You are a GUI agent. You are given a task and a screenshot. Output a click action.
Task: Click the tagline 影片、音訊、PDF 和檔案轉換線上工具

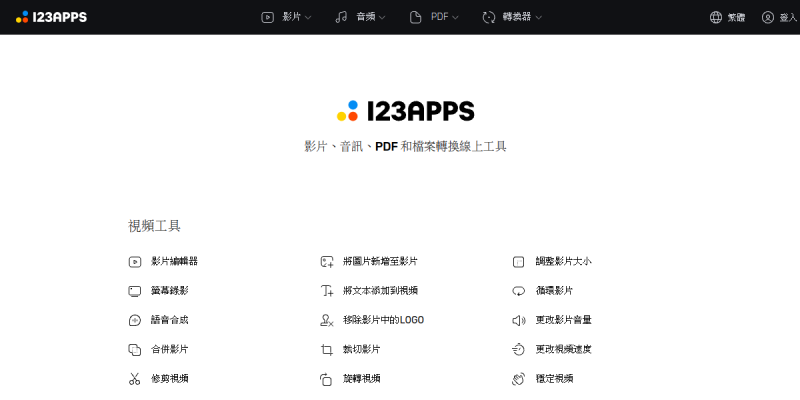coord(405,147)
